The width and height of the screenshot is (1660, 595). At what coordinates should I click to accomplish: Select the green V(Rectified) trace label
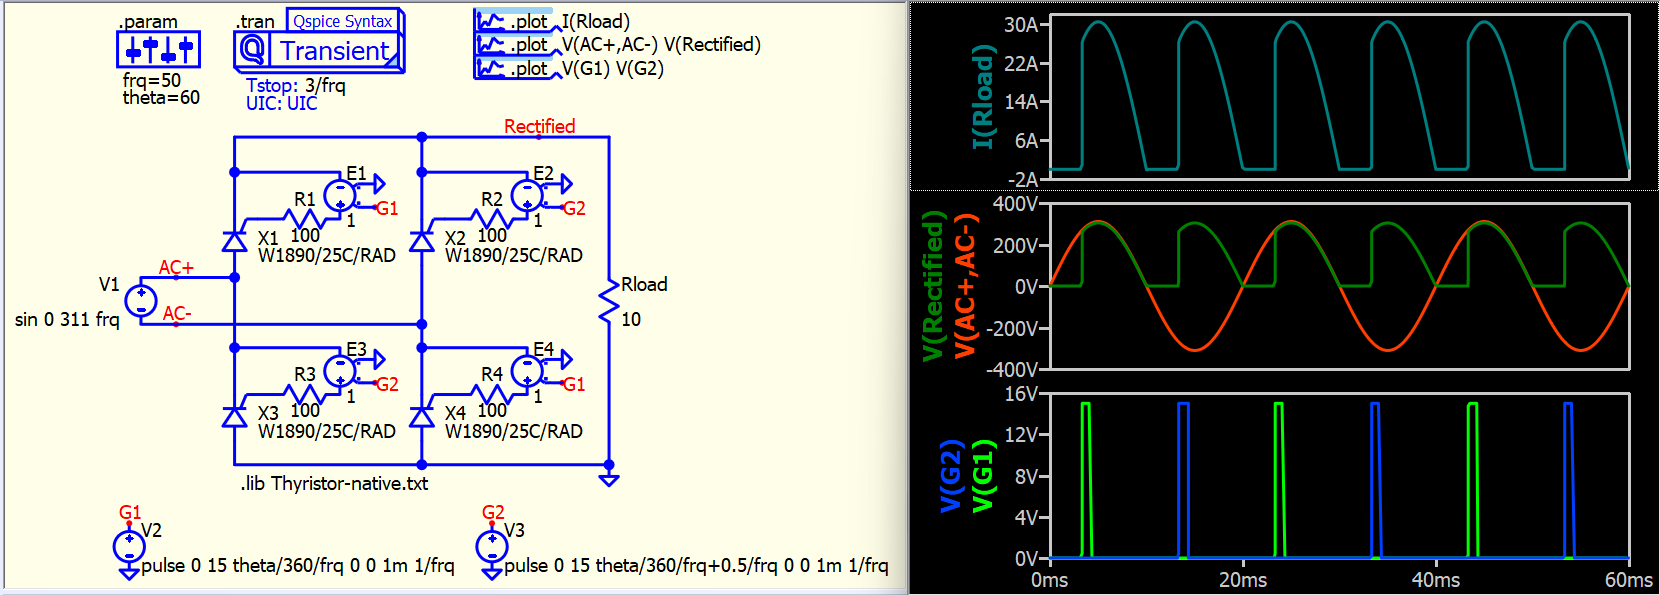click(933, 286)
